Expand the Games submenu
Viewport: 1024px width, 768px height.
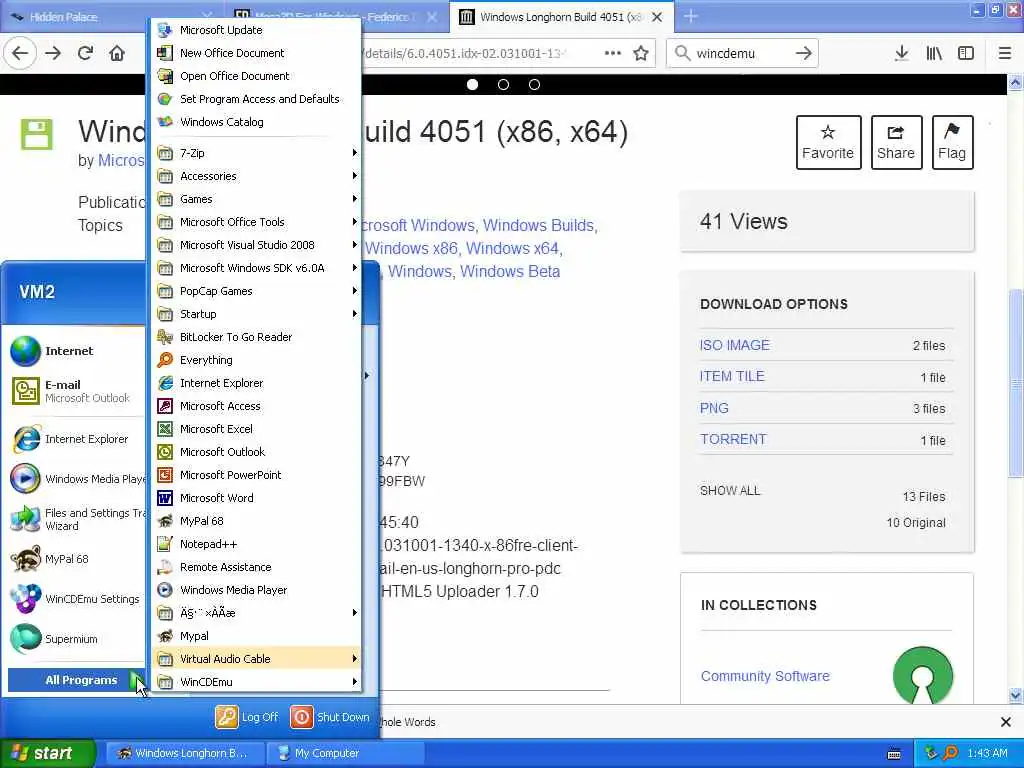tap(256, 199)
